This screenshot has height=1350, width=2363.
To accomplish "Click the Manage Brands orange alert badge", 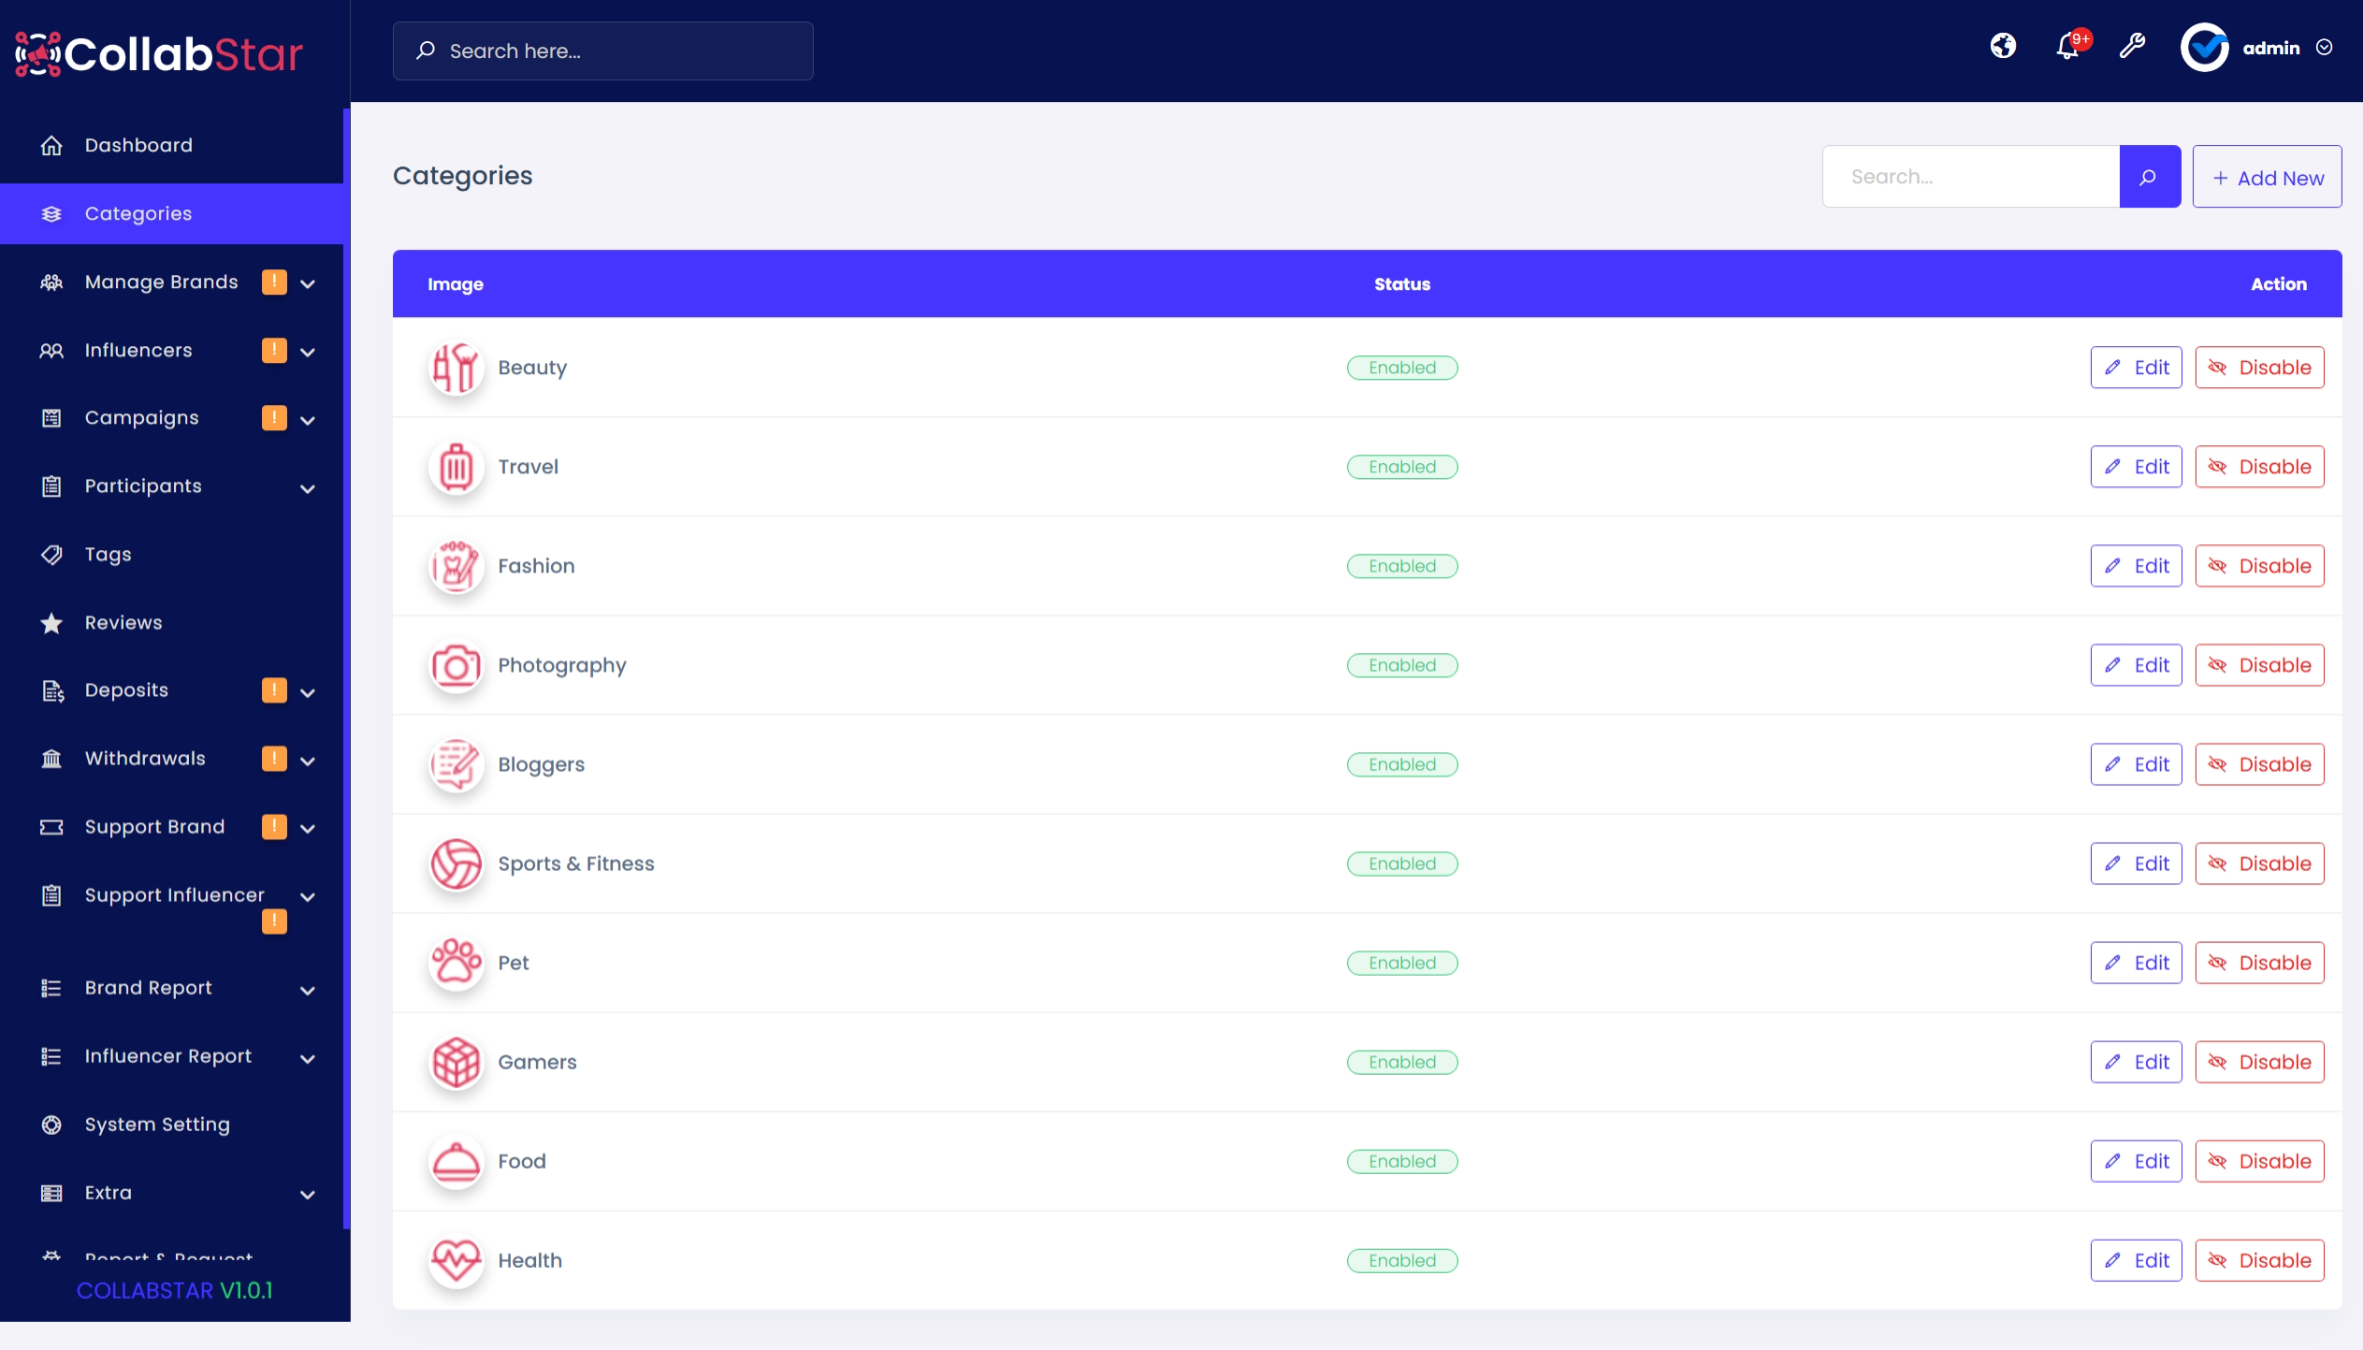I will (274, 282).
